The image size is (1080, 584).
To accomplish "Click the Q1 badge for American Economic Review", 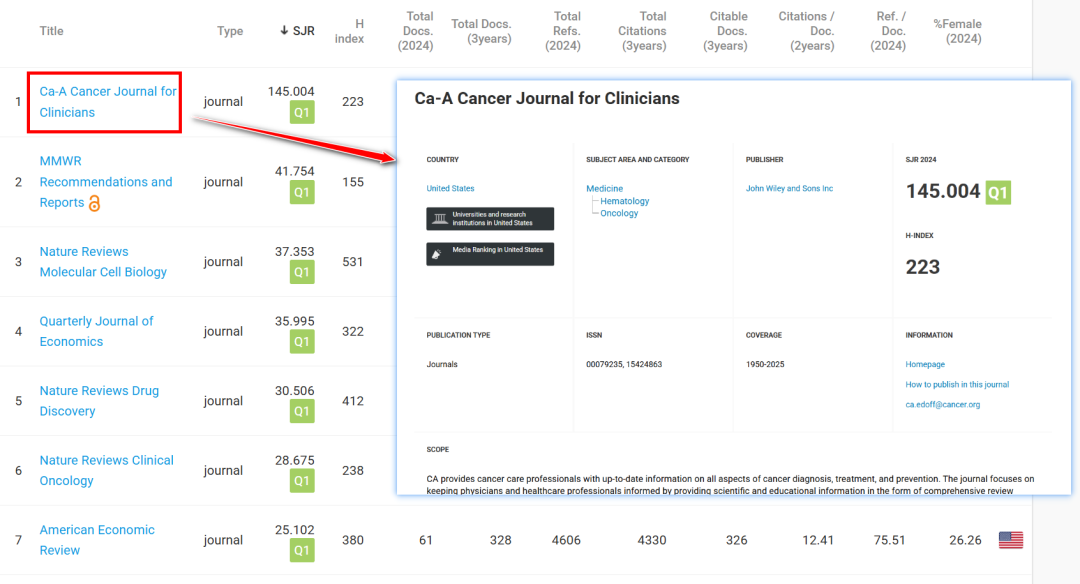I will tap(302, 551).
